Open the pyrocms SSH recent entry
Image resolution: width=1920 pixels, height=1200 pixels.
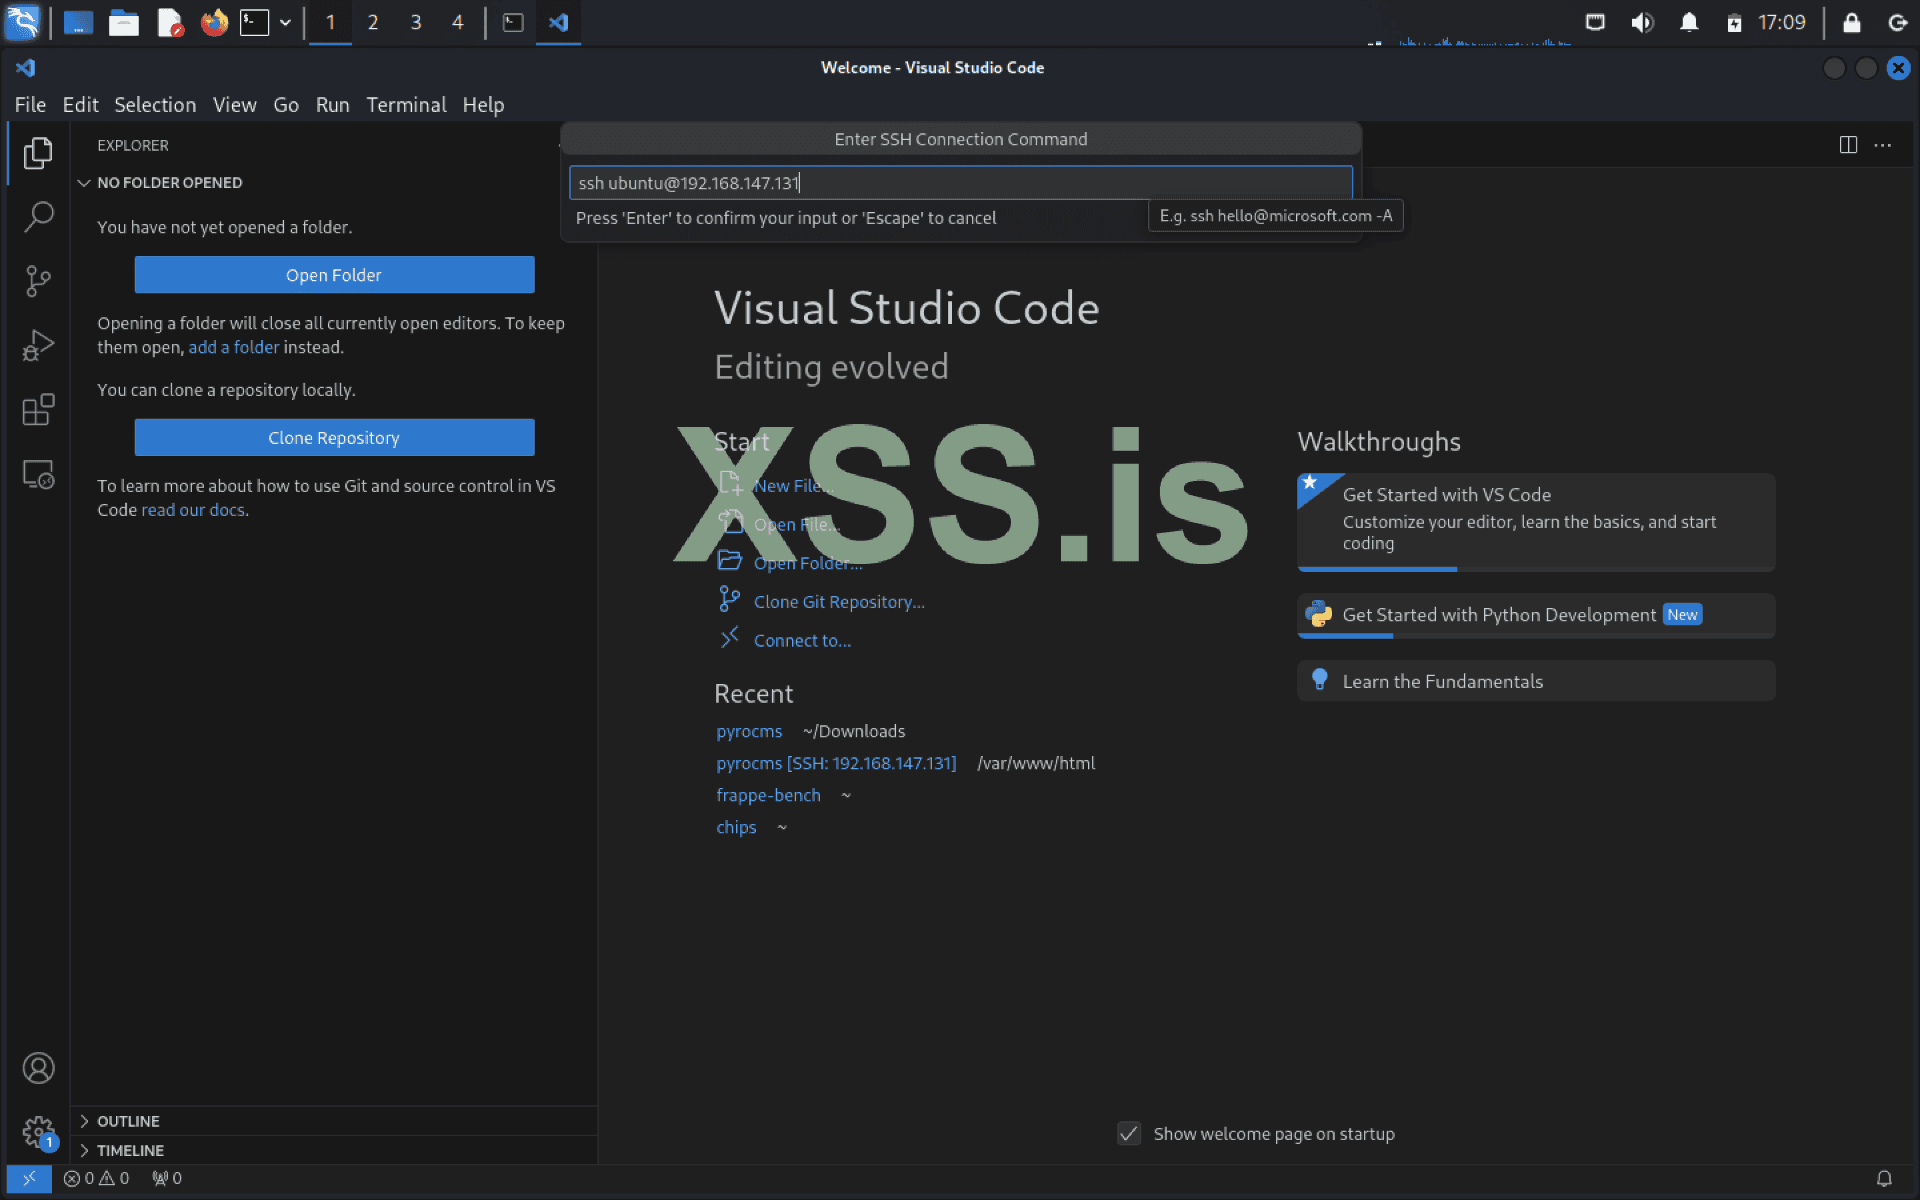[x=835, y=763]
